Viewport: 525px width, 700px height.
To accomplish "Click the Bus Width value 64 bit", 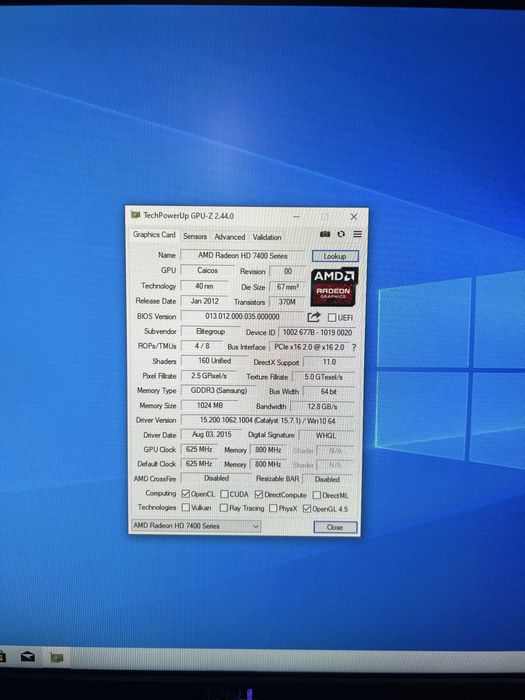I will pos(329,392).
